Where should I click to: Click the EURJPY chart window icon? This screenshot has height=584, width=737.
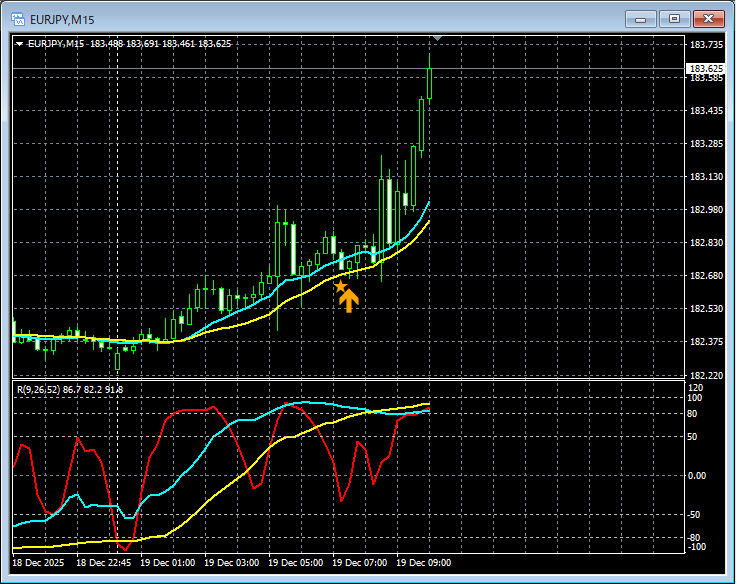17,18
